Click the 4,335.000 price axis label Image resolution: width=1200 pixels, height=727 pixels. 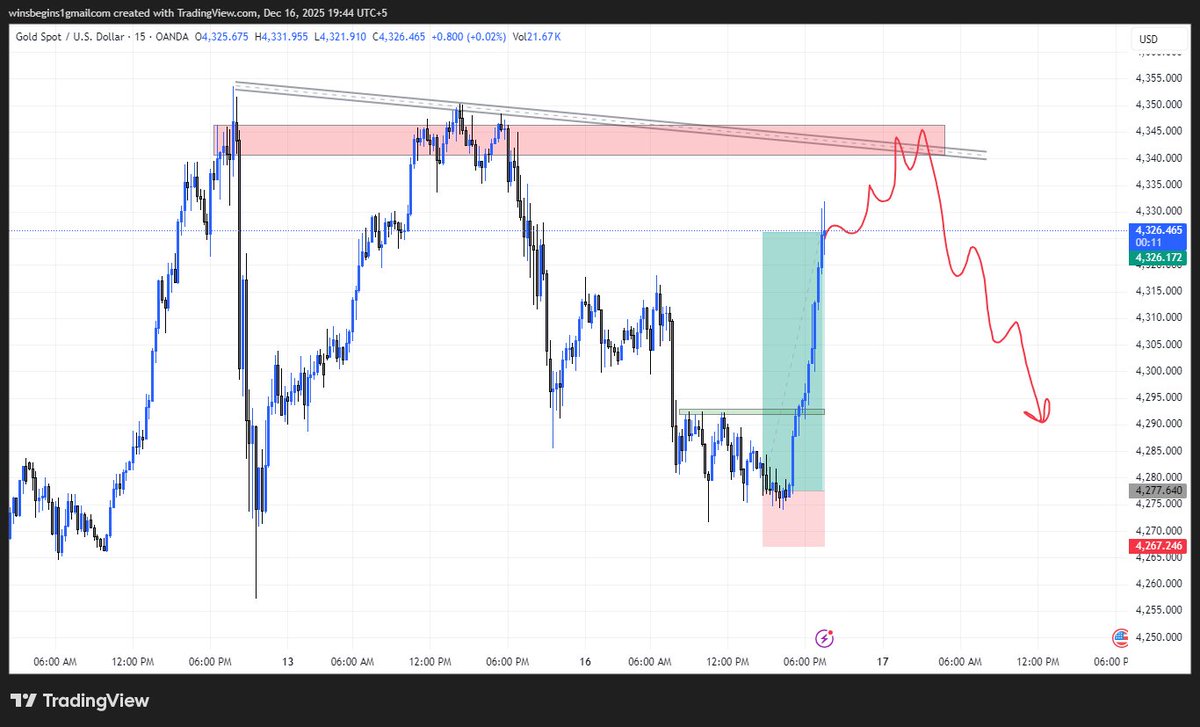click(1160, 185)
